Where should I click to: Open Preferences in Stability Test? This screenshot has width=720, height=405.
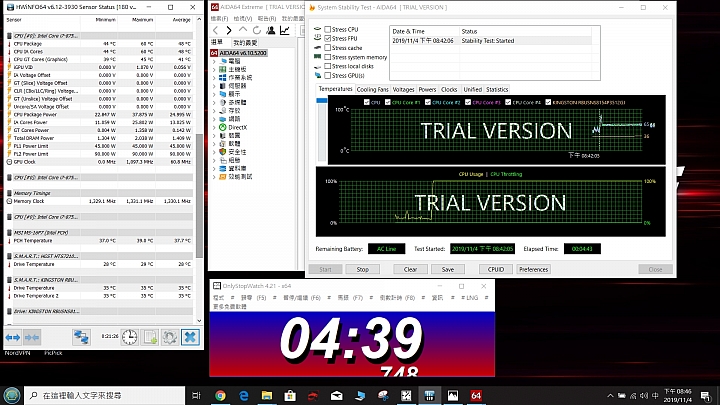click(534, 270)
